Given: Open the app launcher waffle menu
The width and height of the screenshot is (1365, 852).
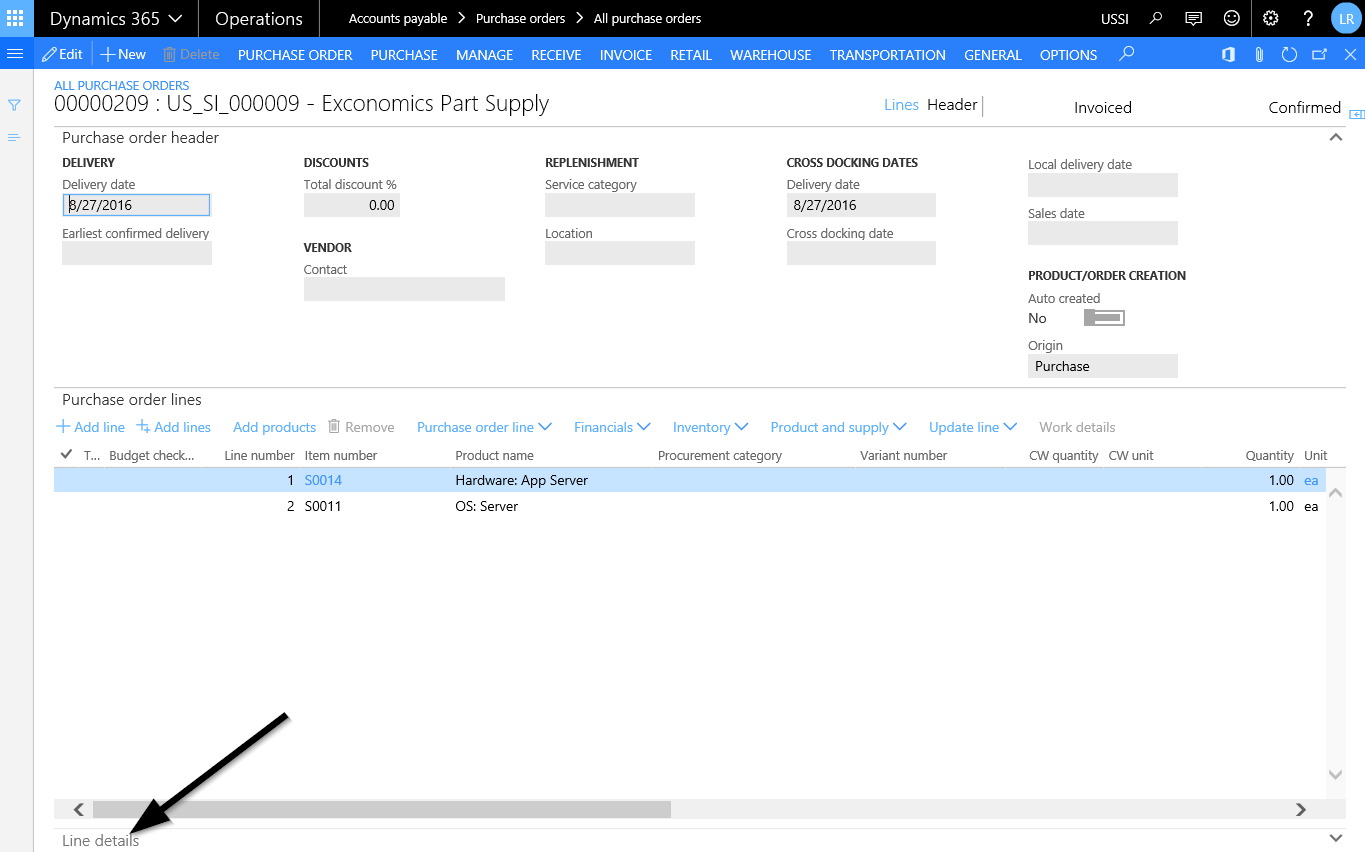Looking at the screenshot, I should 15,18.
